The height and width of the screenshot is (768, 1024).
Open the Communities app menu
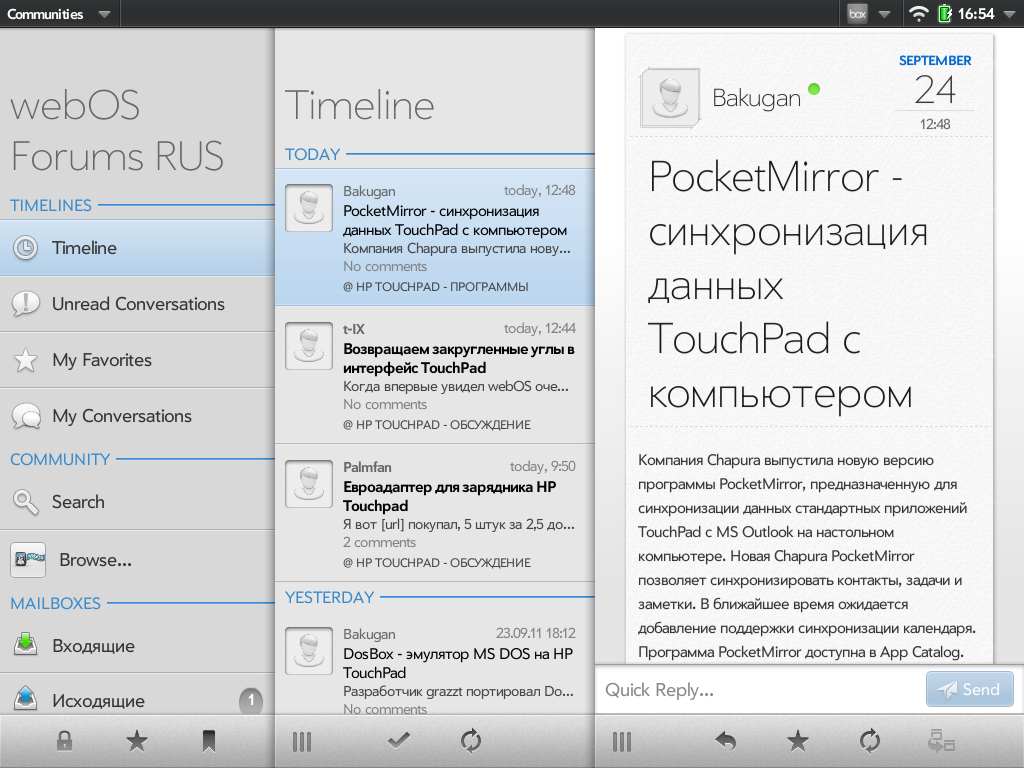pos(60,14)
